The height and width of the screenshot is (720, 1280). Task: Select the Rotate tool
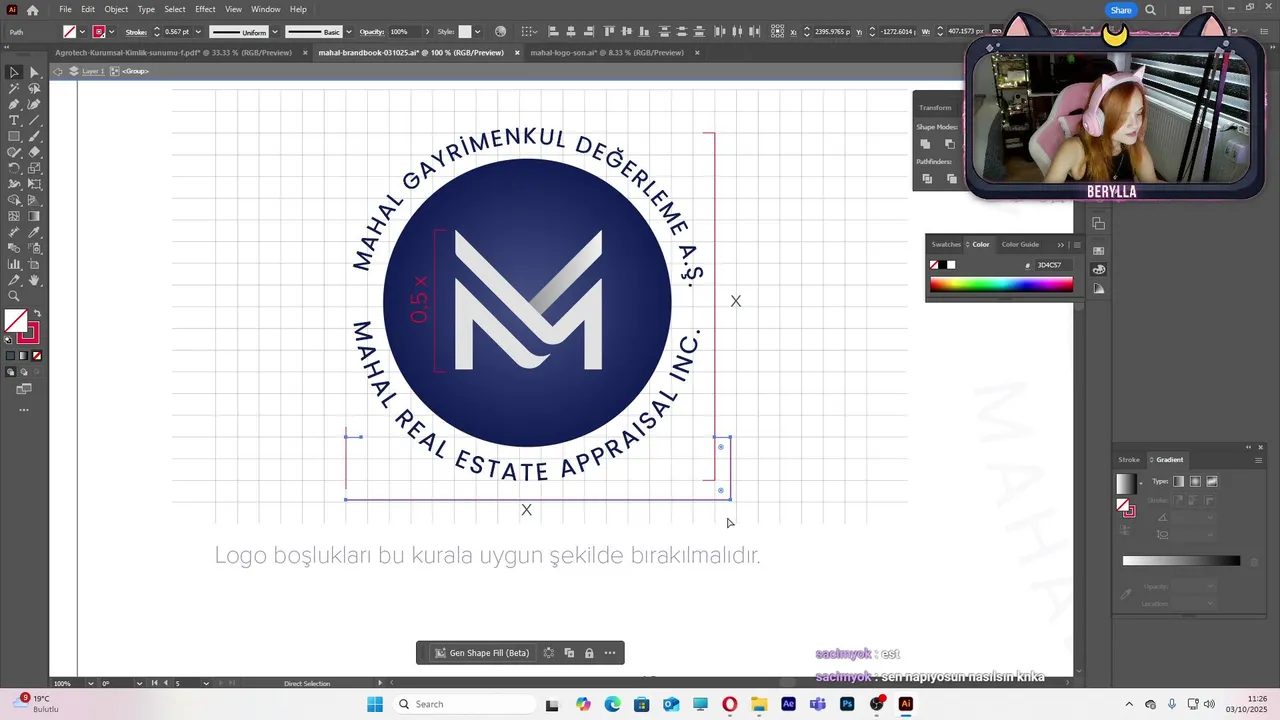click(x=14, y=169)
